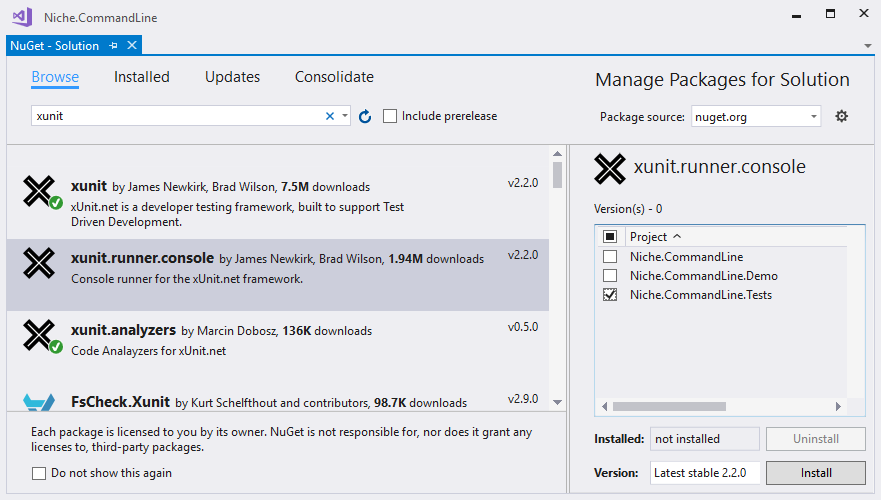This screenshot has width=881, height=500.
Task: Click the Manage Packages for Solution heading
Action: pyautogui.click(x=723, y=80)
